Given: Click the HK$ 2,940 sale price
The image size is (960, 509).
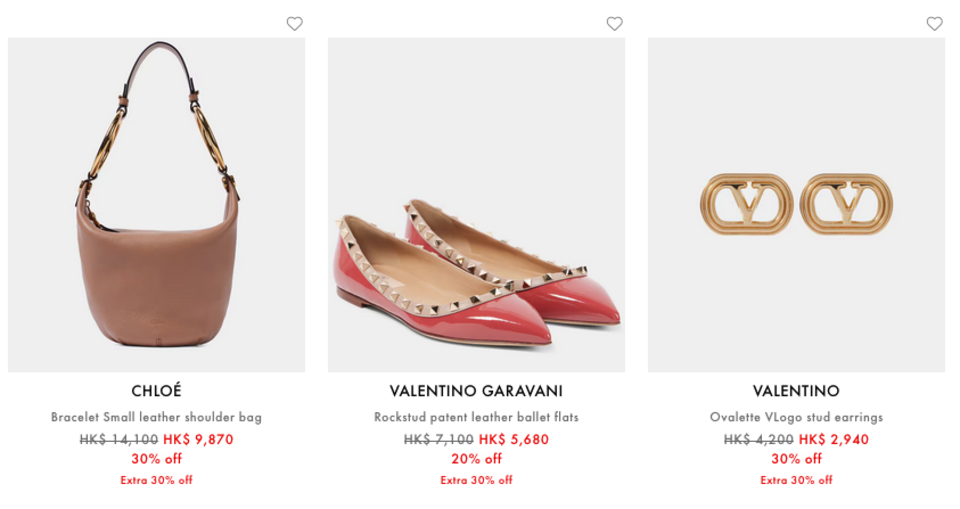Looking at the screenshot, I should pos(834,439).
